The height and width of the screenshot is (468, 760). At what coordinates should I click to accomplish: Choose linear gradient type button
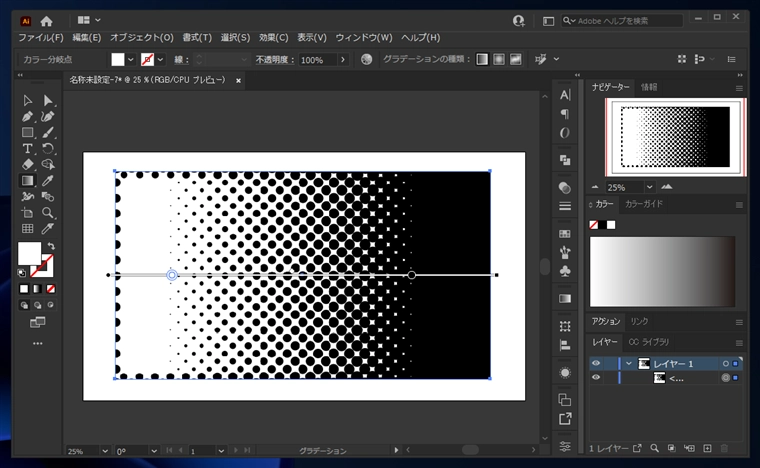click(482, 59)
